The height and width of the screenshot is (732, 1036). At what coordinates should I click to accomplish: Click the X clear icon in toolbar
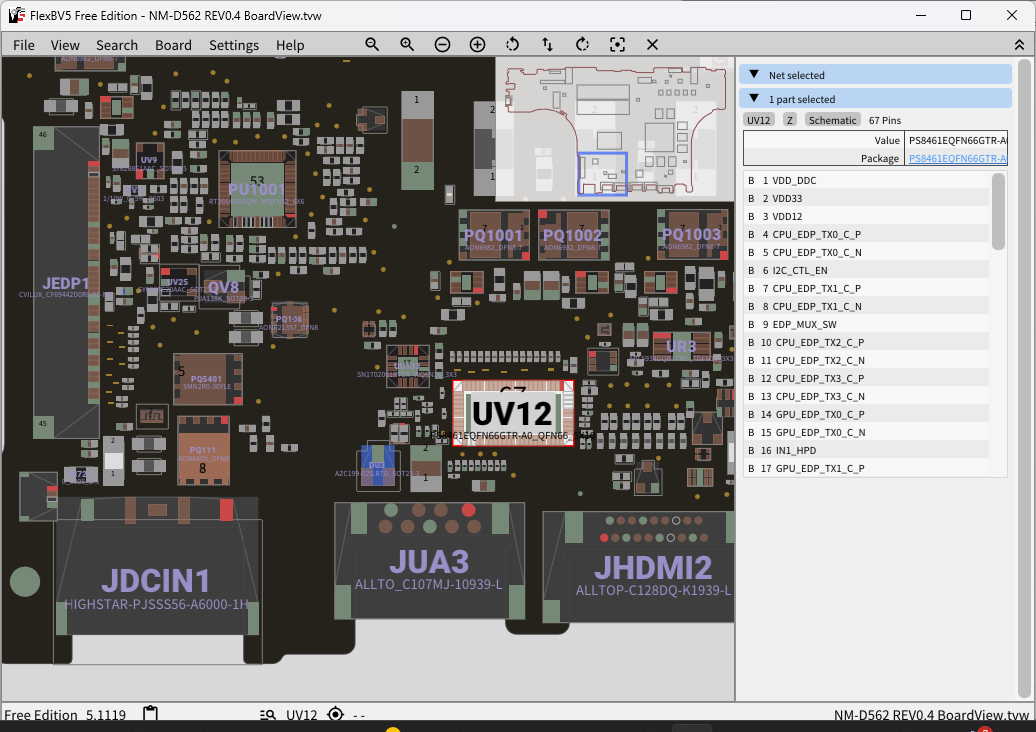tap(652, 45)
